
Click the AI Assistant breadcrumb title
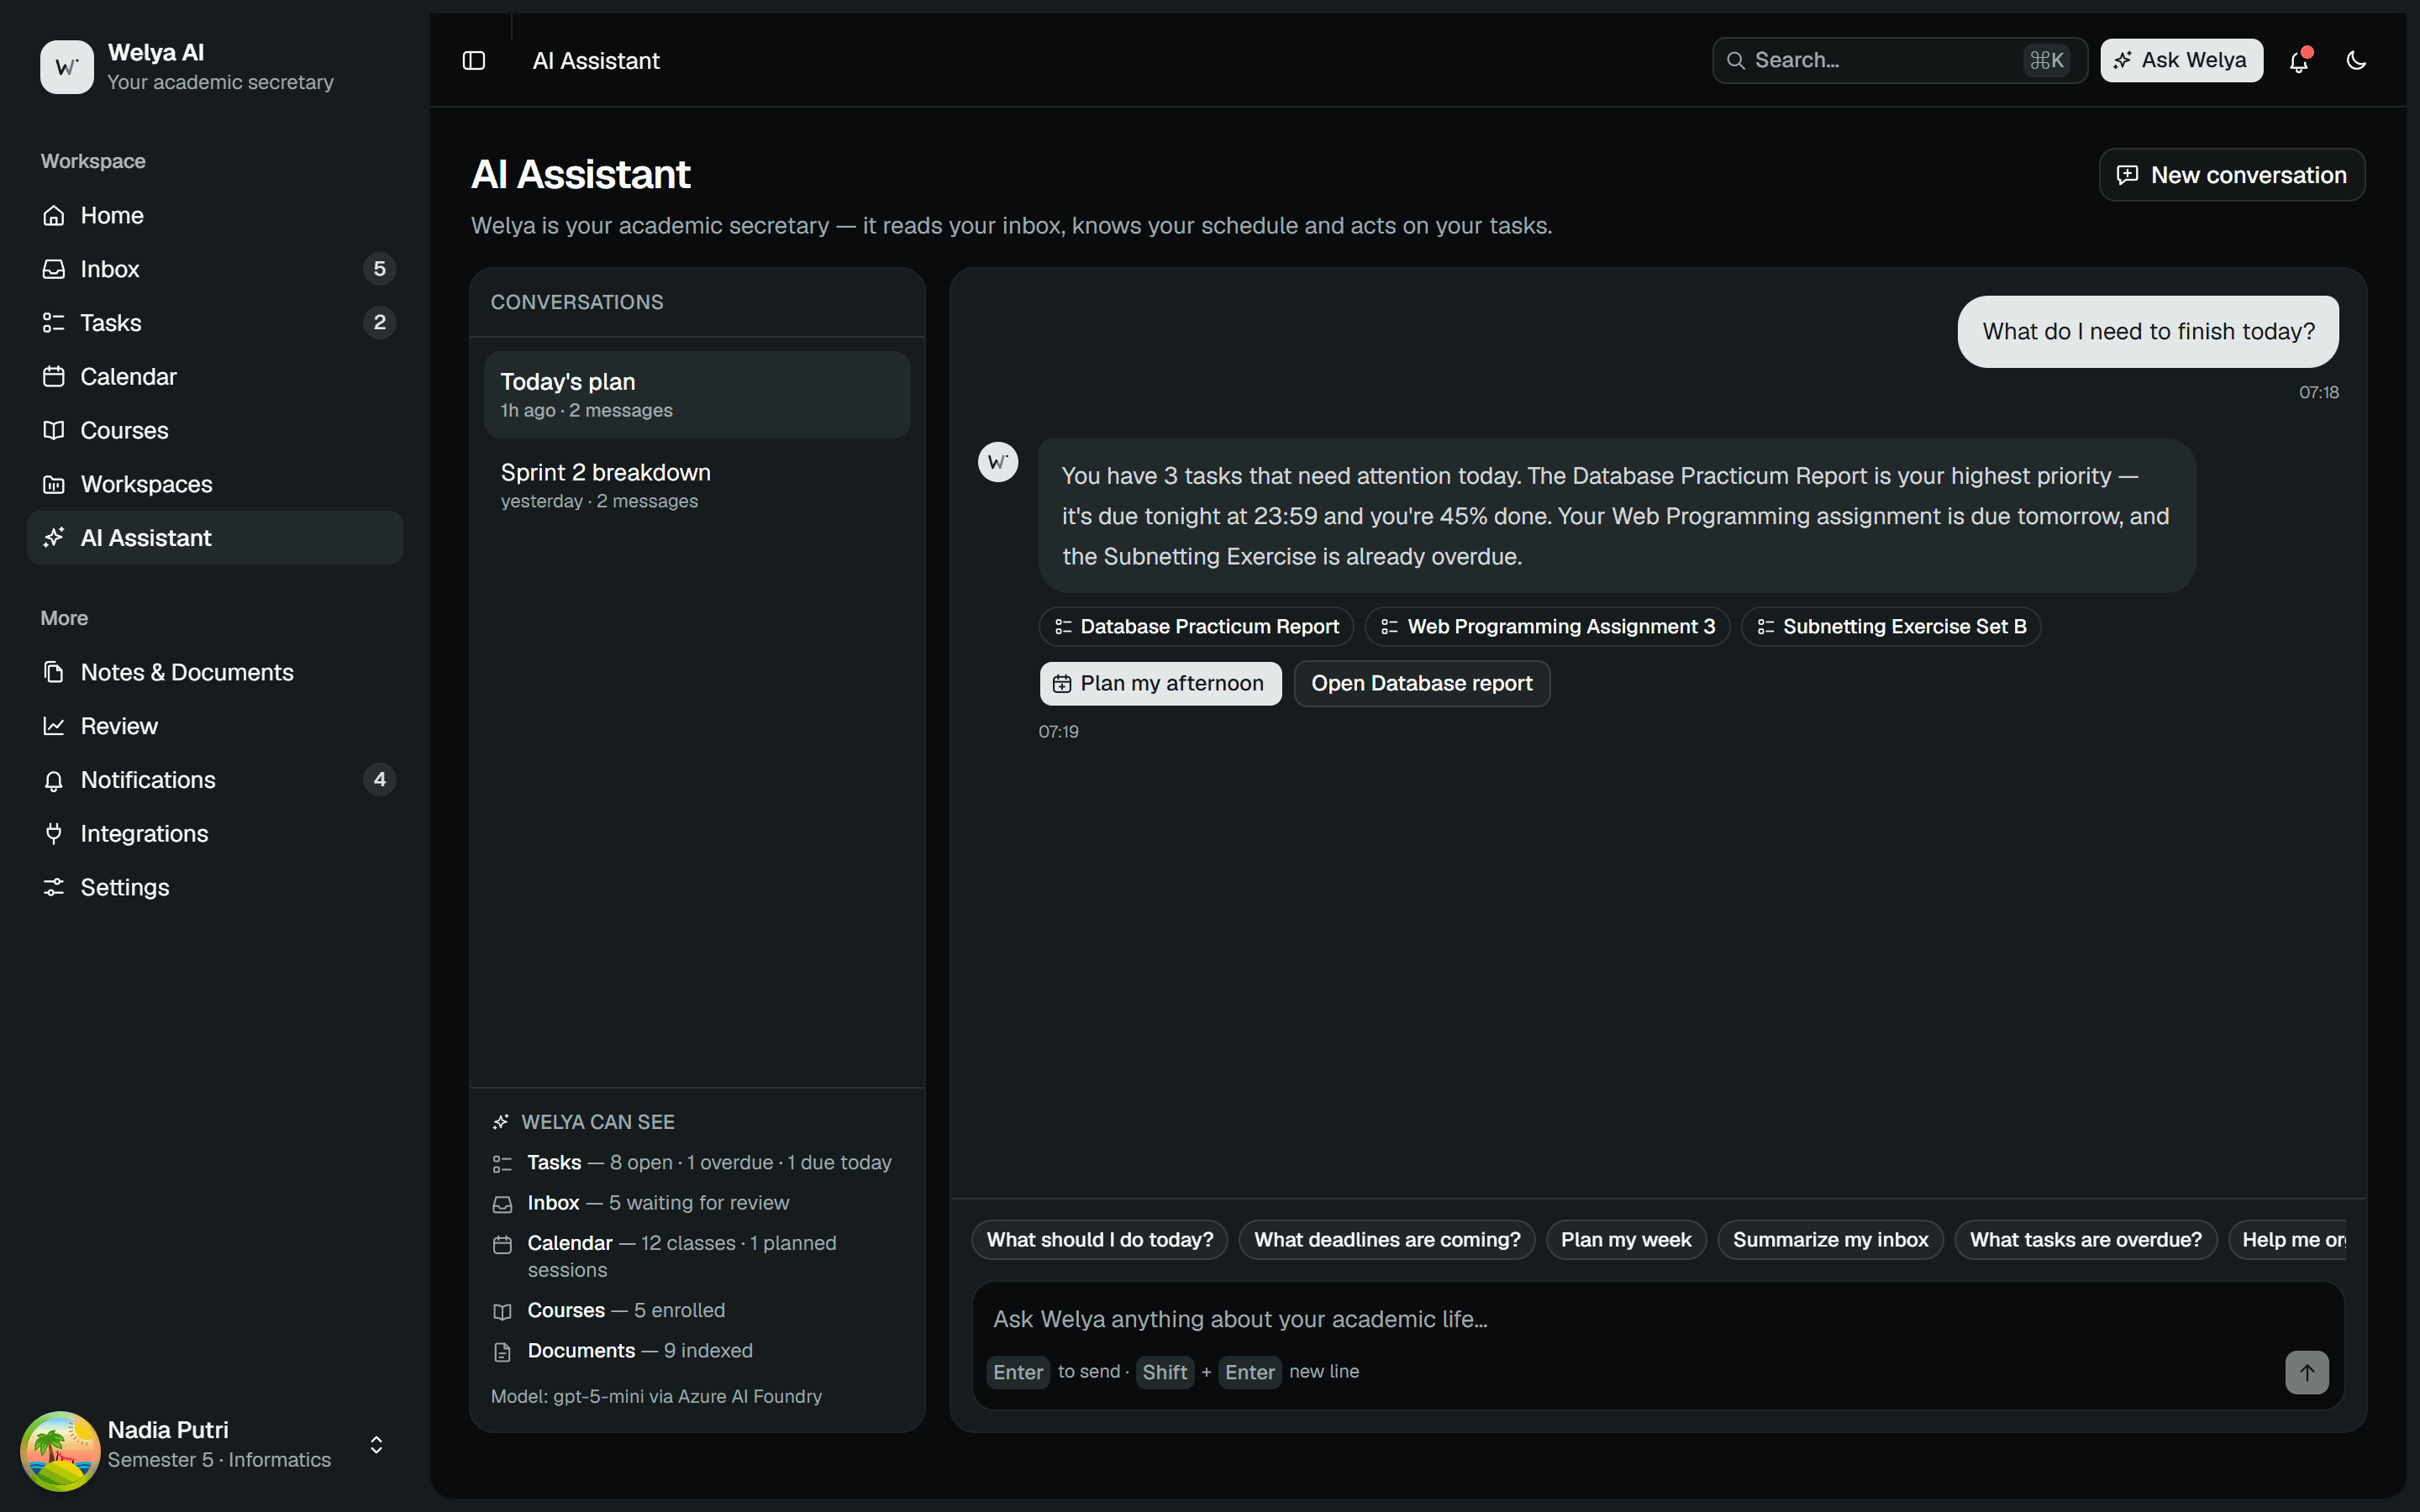(x=596, y=61)
